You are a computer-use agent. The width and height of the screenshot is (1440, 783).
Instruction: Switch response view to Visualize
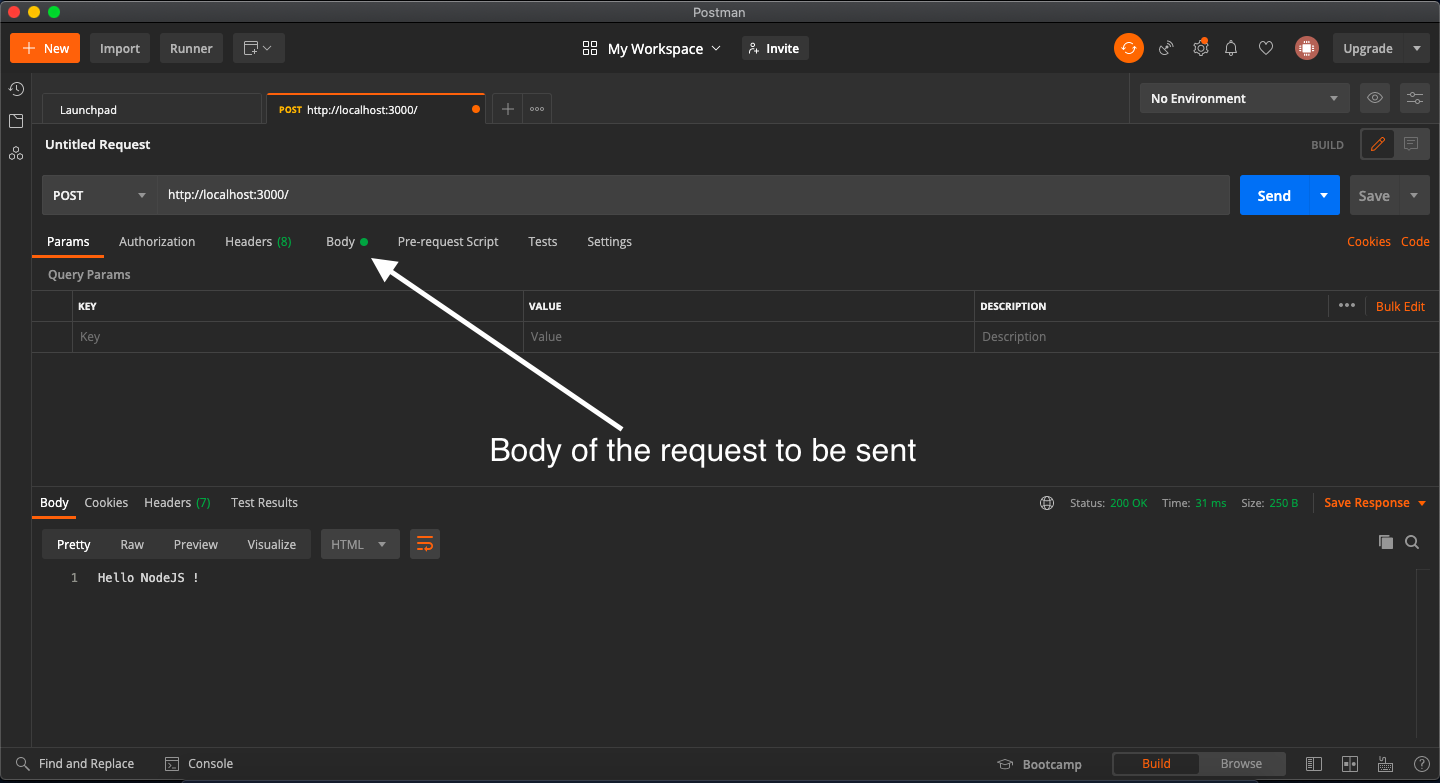[272, 544]
